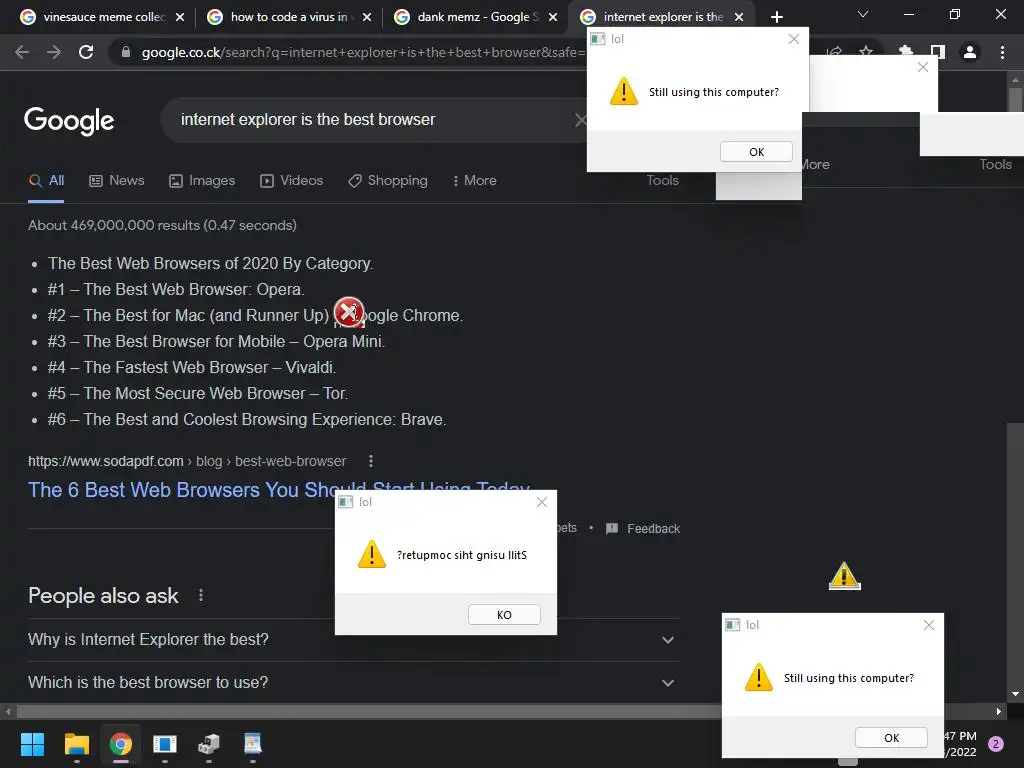
Task: Click the KO button in the mirrored dialog
Action: point(504,615)
